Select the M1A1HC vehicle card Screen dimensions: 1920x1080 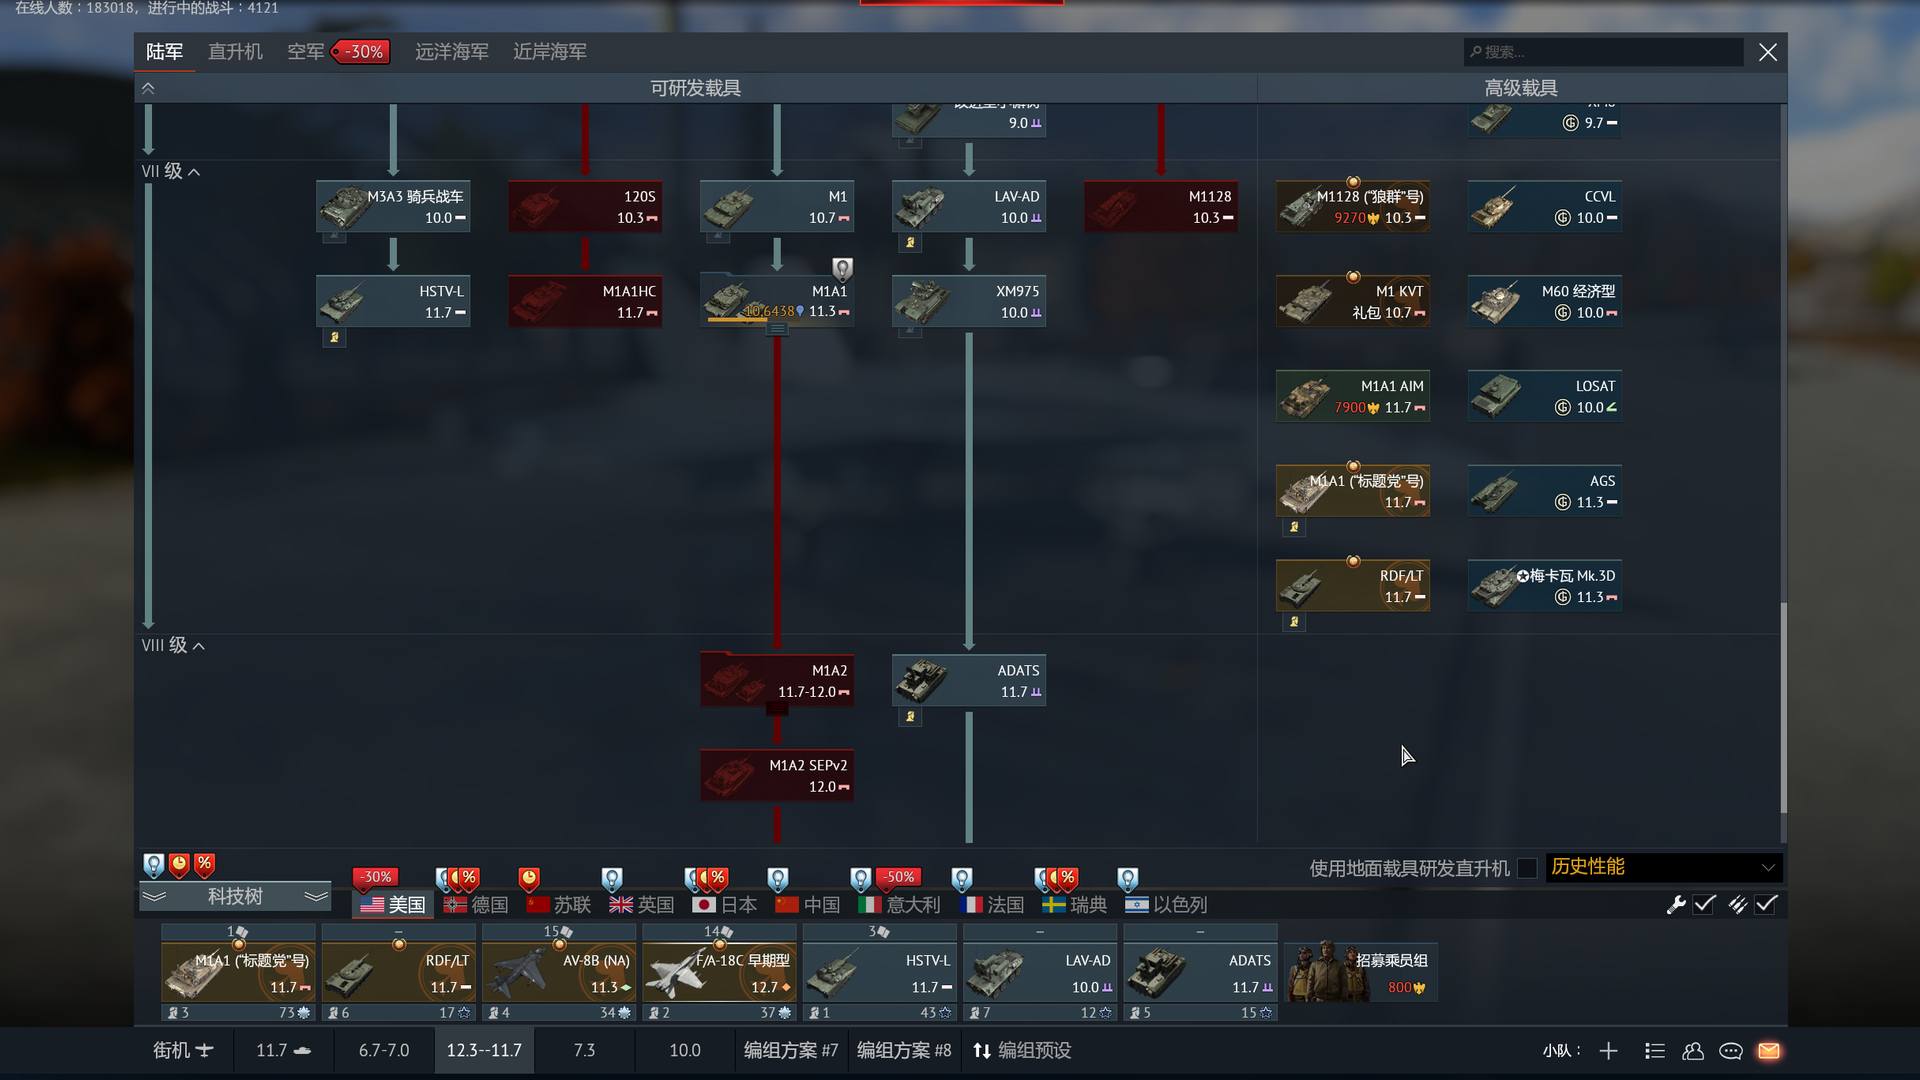(x=585, y=301)
